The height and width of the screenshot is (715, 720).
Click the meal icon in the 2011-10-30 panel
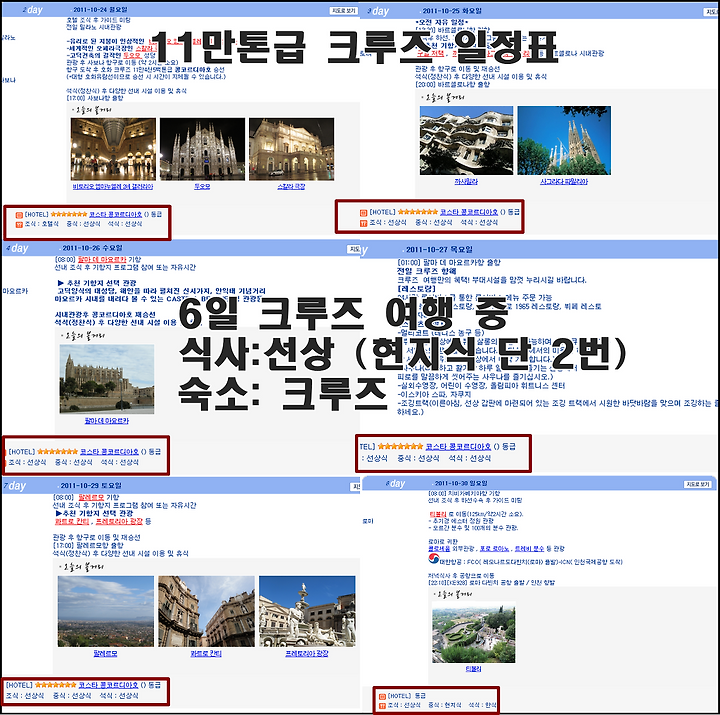(382, 705)
